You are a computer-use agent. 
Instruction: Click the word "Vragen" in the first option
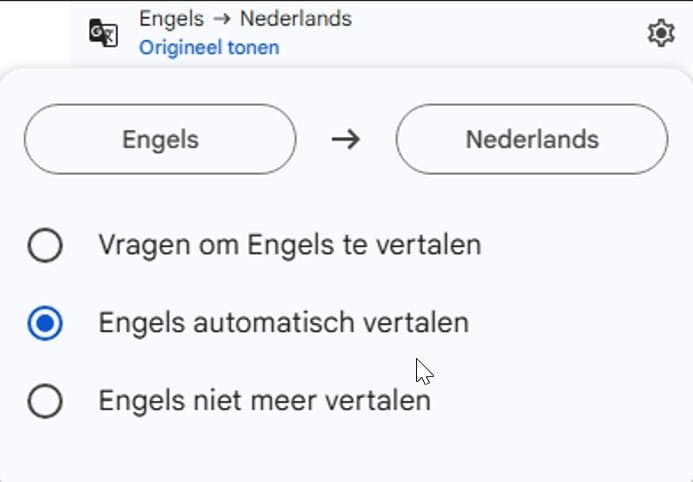click(138, 245)
